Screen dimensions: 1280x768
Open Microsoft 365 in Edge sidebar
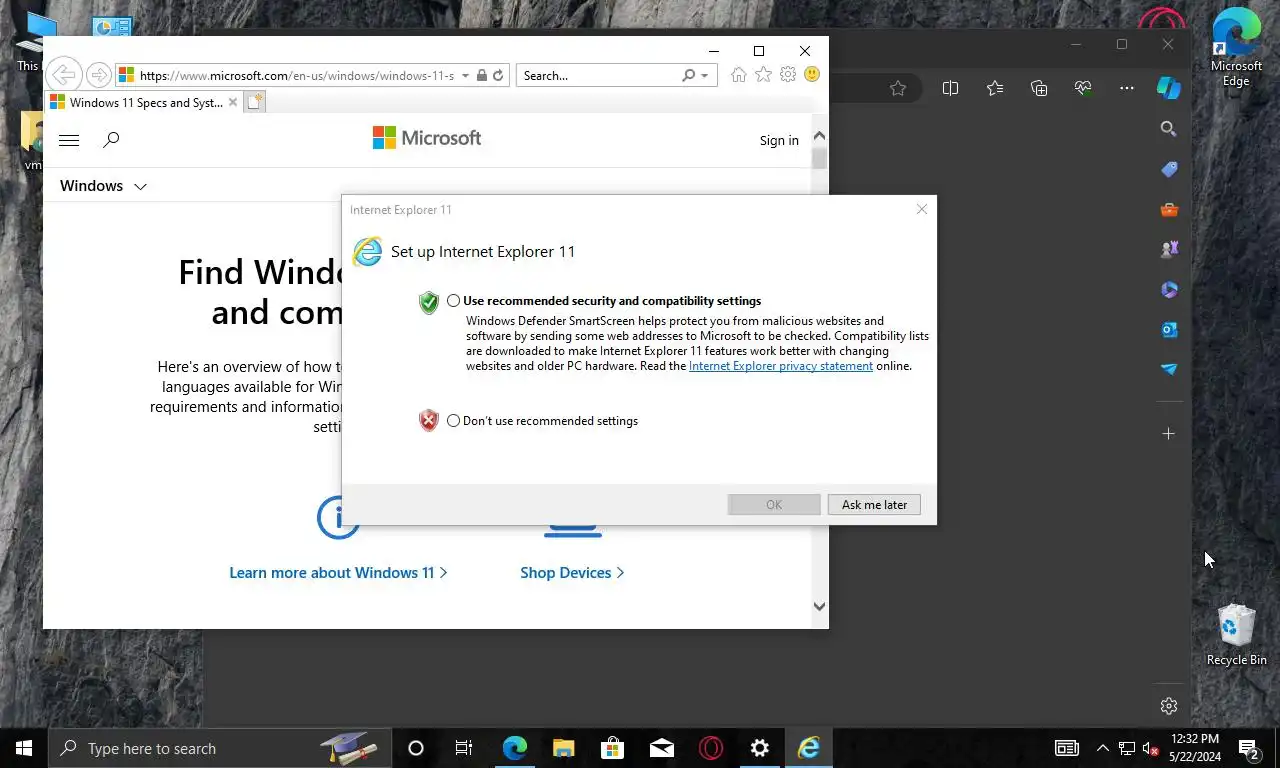point(1169,289)
